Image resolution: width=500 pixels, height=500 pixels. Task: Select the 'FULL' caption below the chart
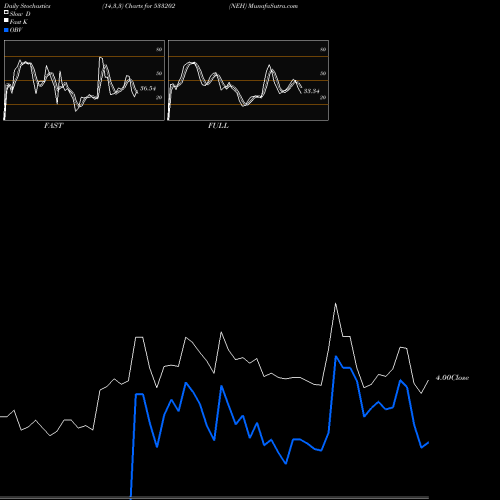(x=218, y=126)
